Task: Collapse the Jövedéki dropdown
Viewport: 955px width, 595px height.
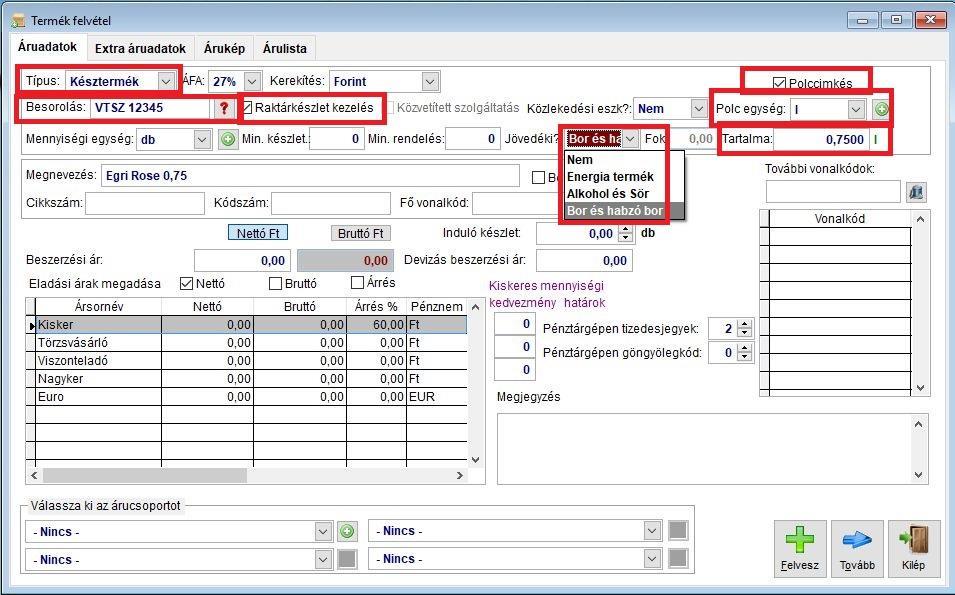Action: [x=630, y=139]
